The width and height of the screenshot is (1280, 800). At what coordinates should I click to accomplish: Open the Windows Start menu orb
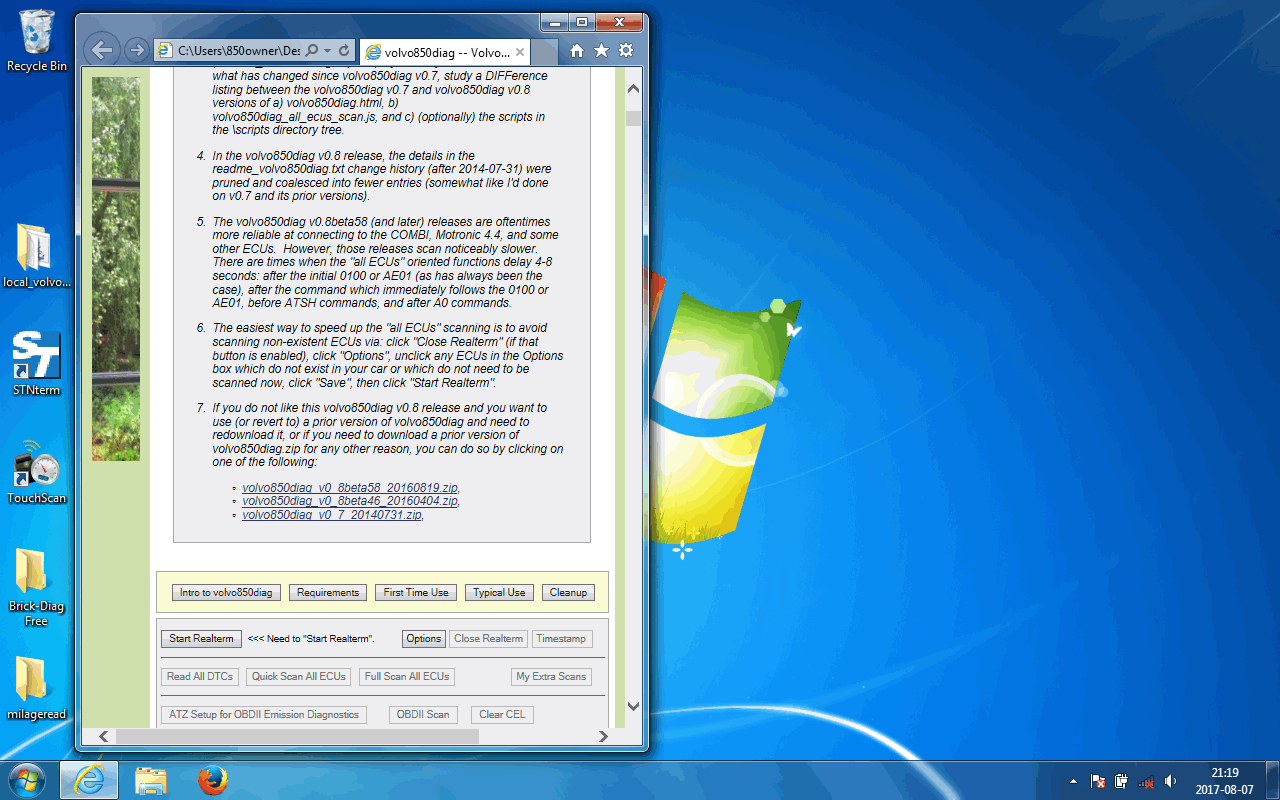coord(26,780)
